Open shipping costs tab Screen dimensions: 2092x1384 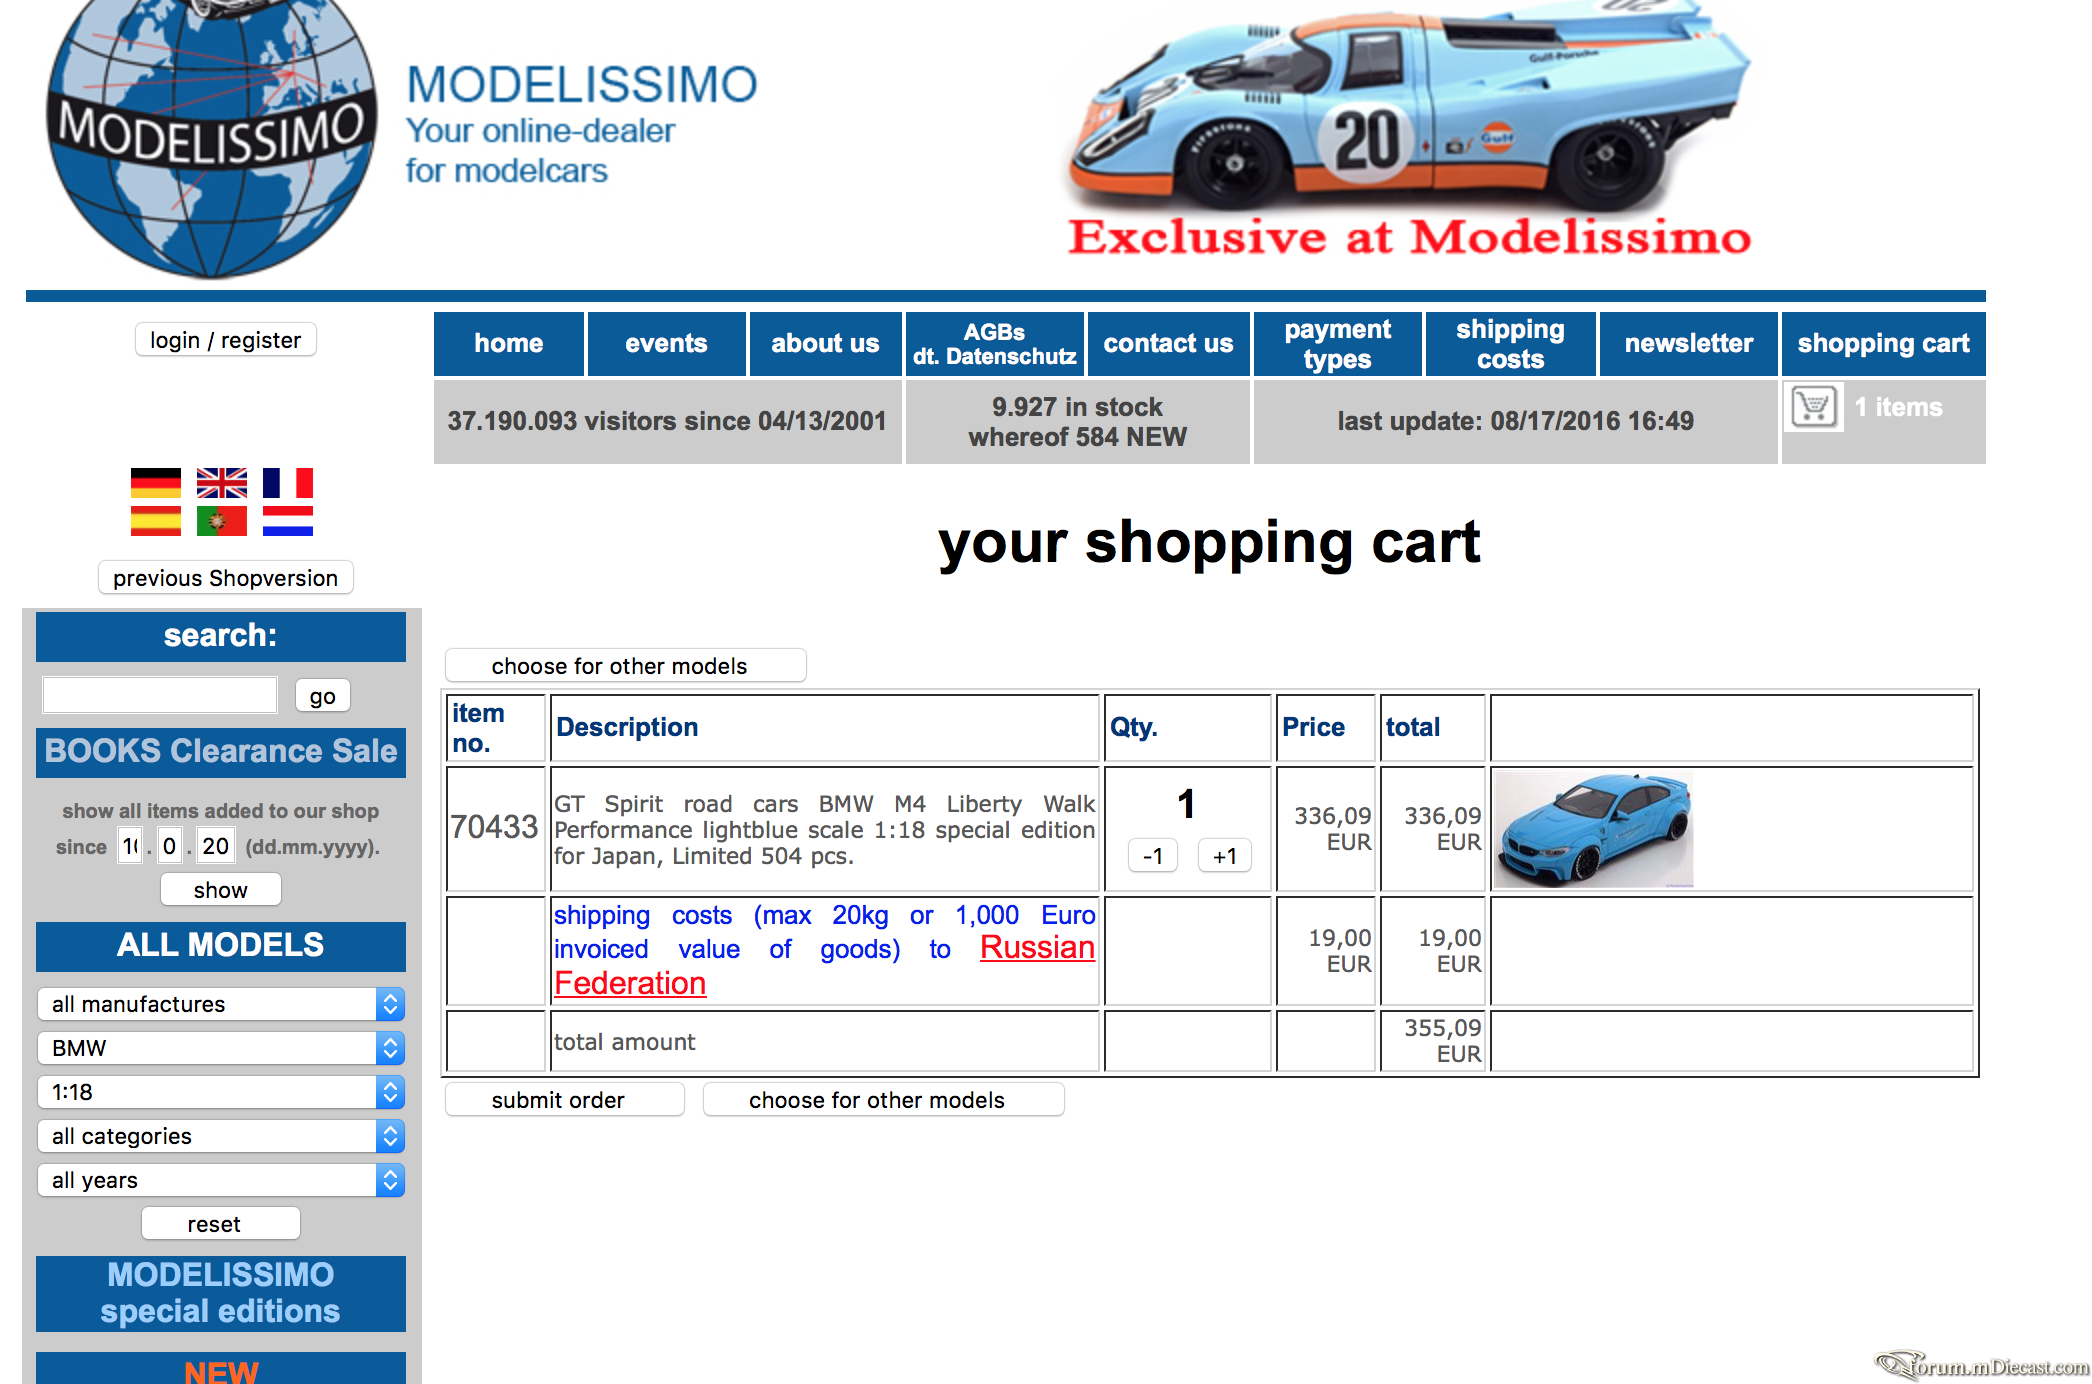pos(1510,344)
